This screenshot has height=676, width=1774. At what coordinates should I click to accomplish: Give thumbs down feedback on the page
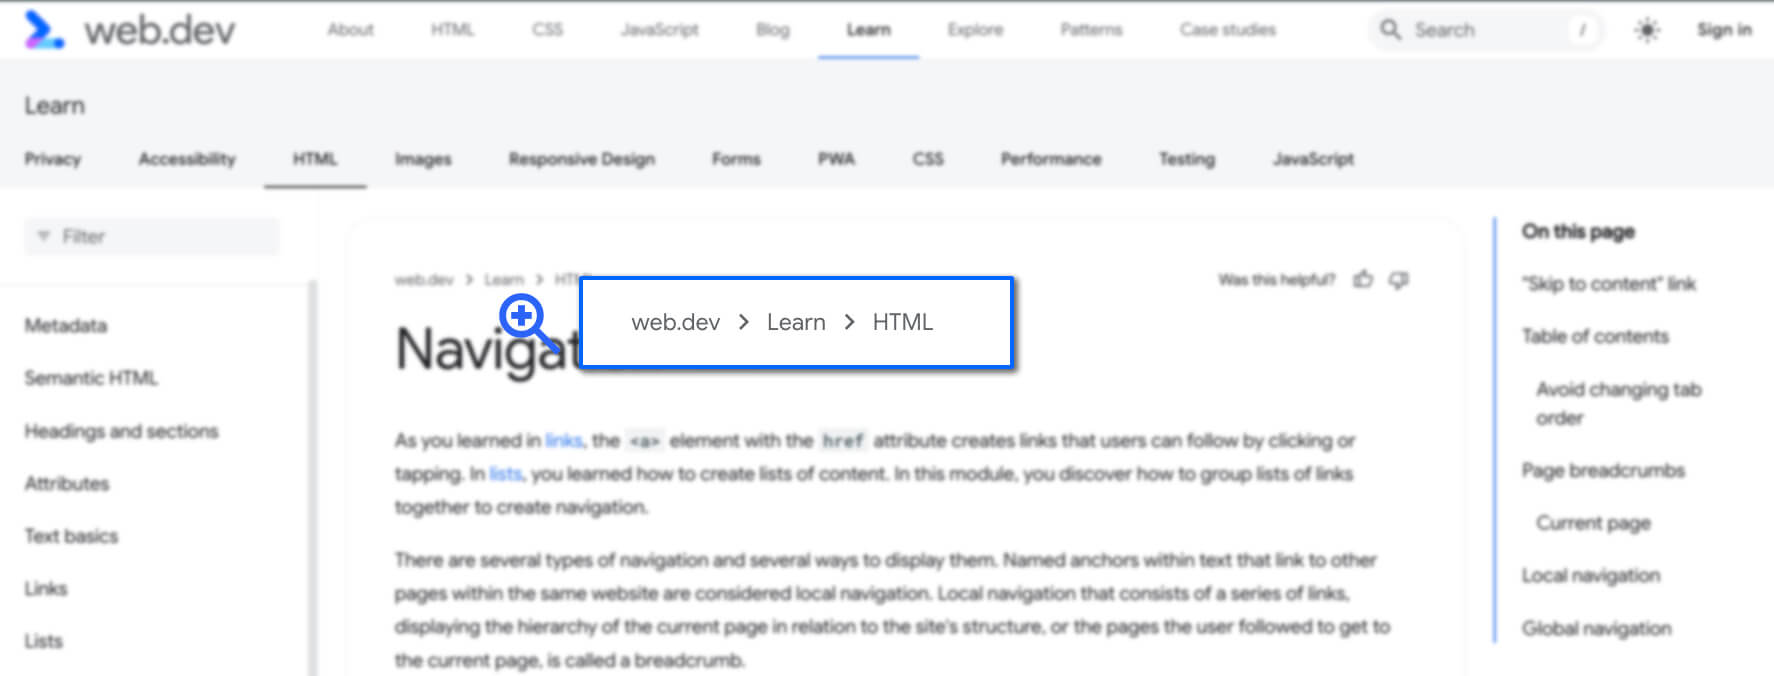(x=1399, y=280)
